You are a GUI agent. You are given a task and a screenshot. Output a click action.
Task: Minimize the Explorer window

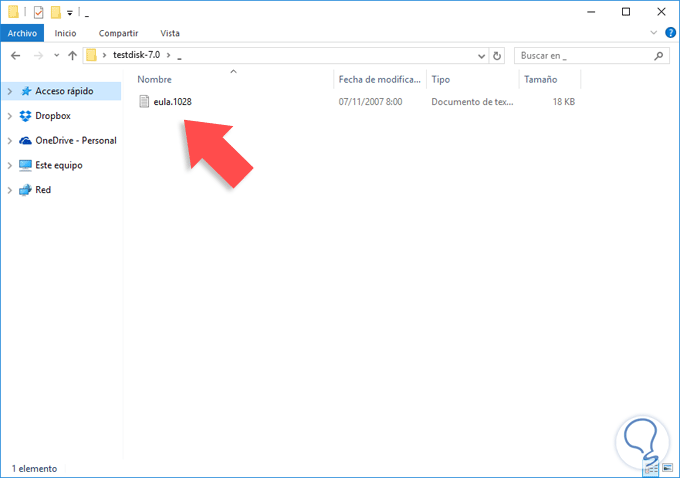tap(591, 12)
